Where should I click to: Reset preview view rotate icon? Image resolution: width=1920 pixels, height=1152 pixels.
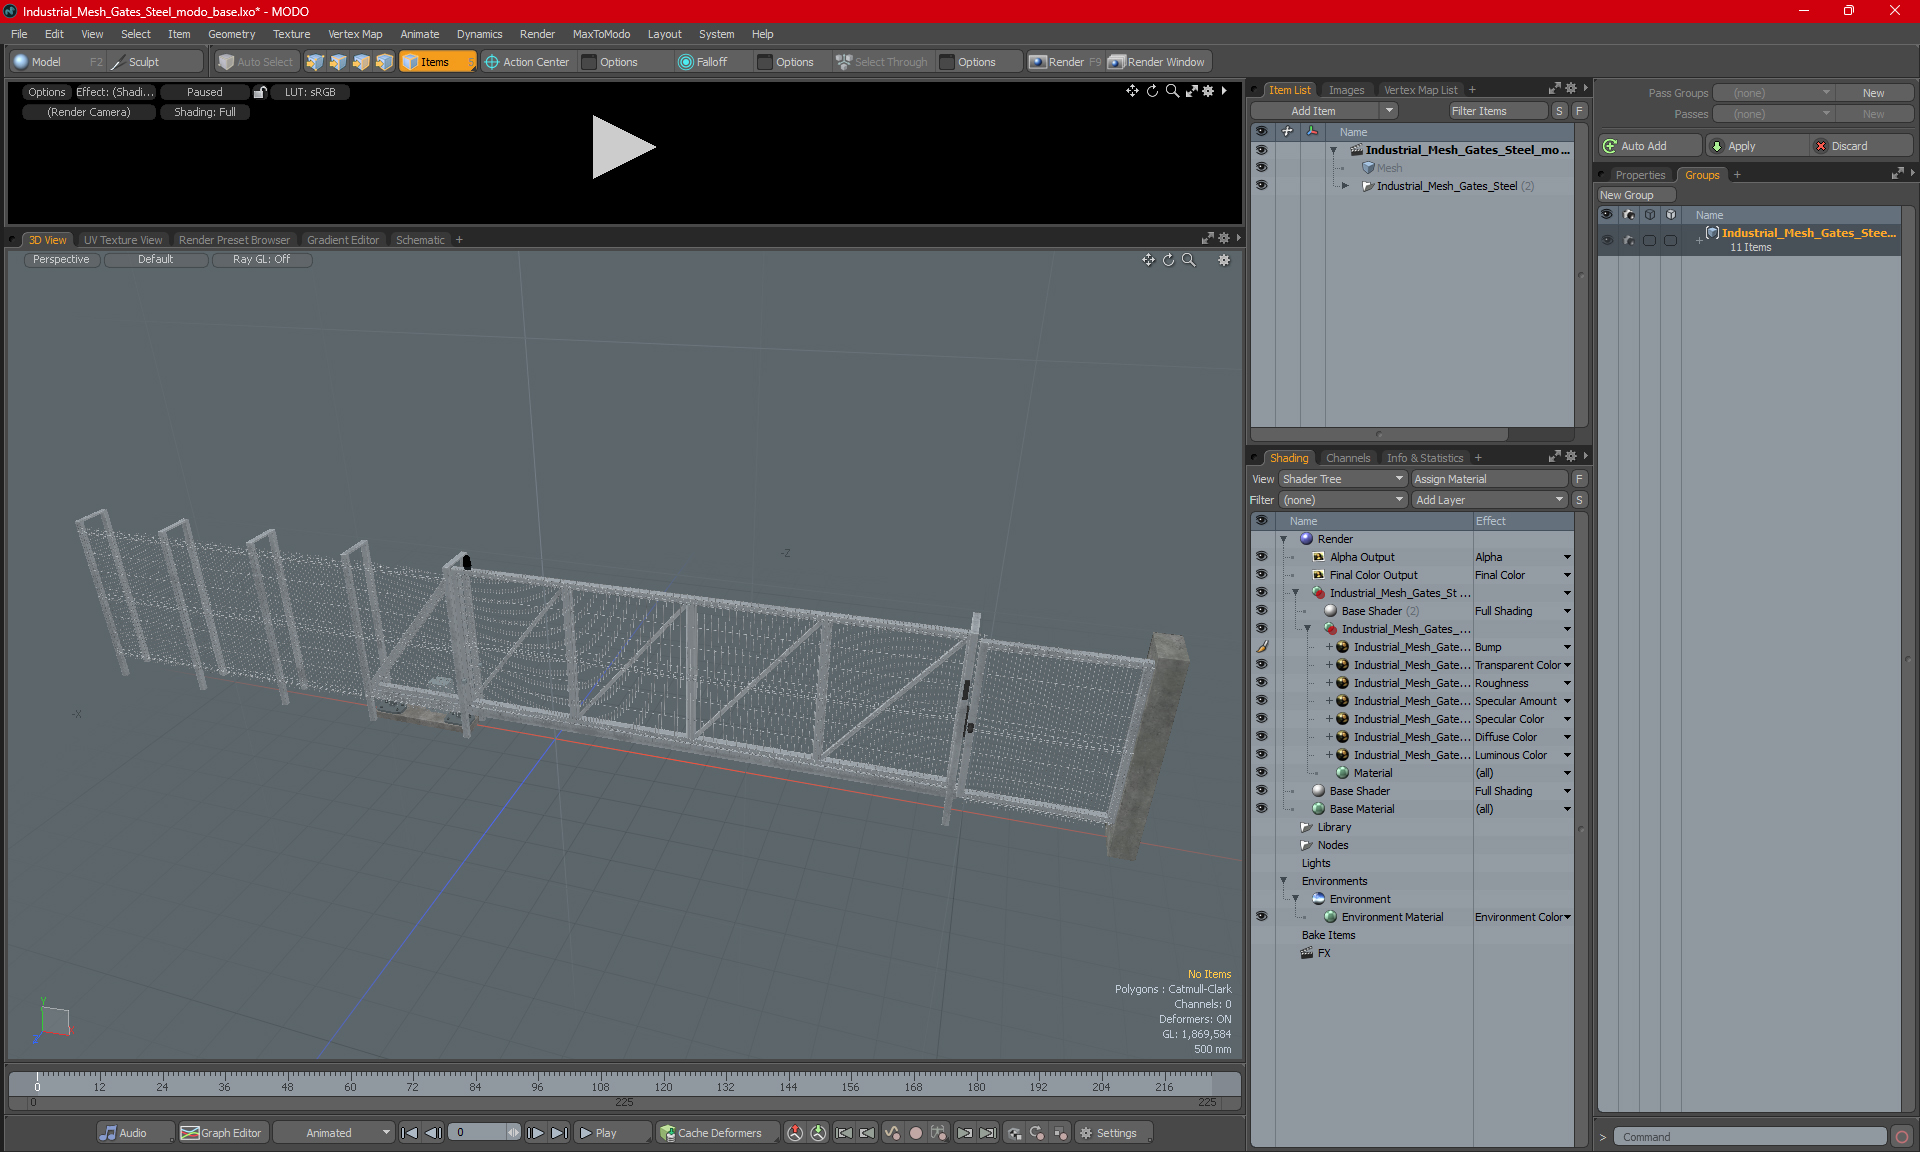(x=1152, y=91)
